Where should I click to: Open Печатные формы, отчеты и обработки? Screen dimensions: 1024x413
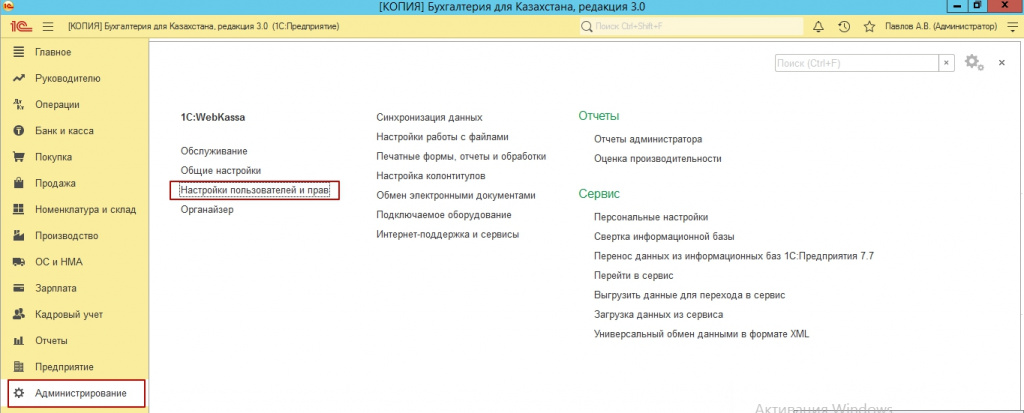pos(461,157)
